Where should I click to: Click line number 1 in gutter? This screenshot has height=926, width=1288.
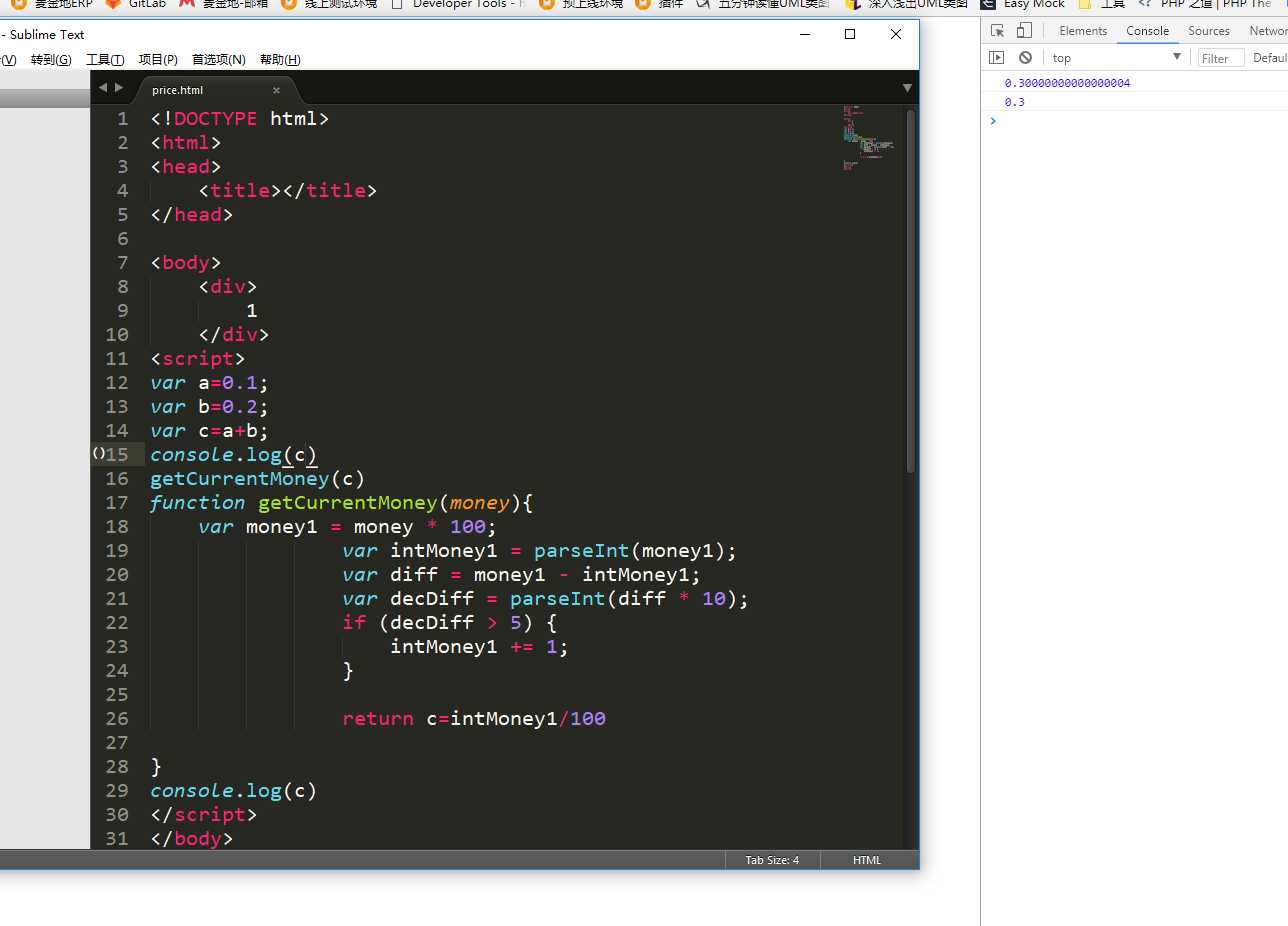[122, 119]
